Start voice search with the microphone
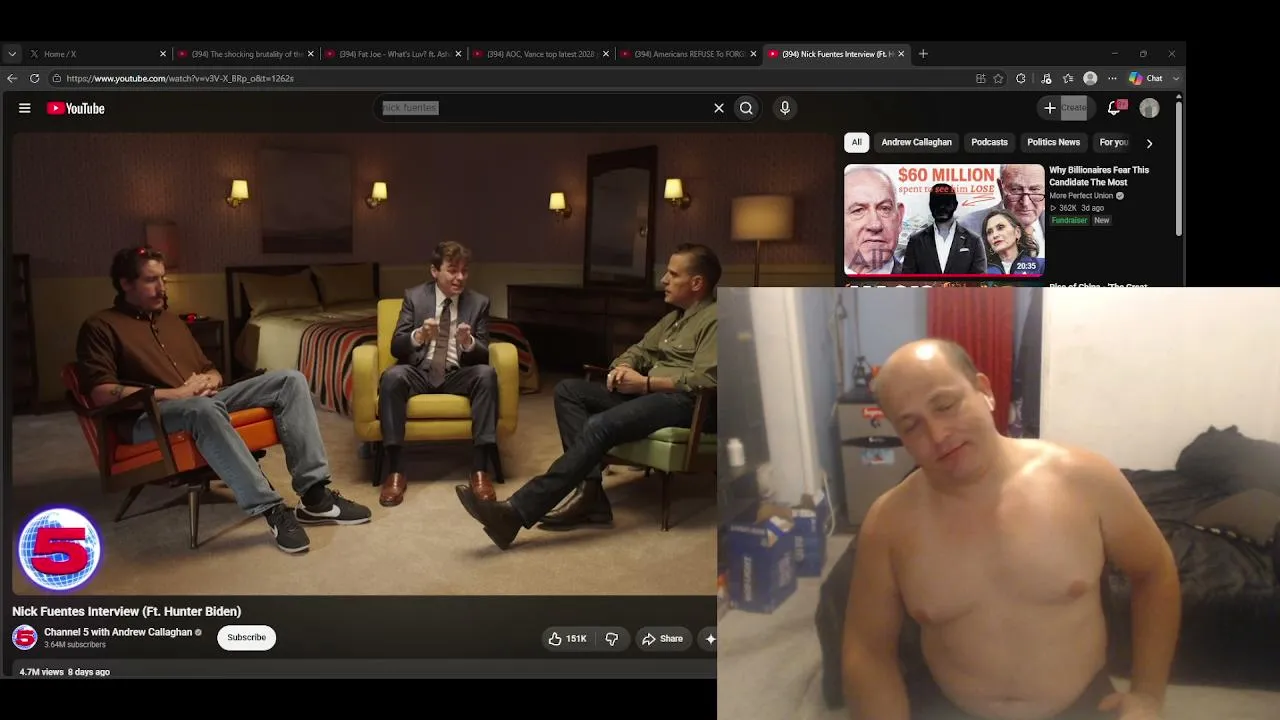The image size is (1280, 720). (x=785, y=108)
